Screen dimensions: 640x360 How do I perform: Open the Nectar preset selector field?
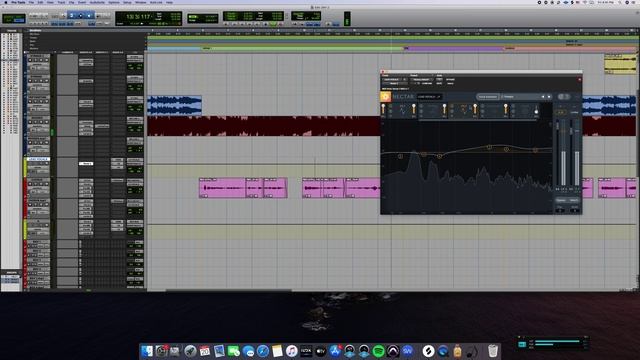click(x=520, y=97)
